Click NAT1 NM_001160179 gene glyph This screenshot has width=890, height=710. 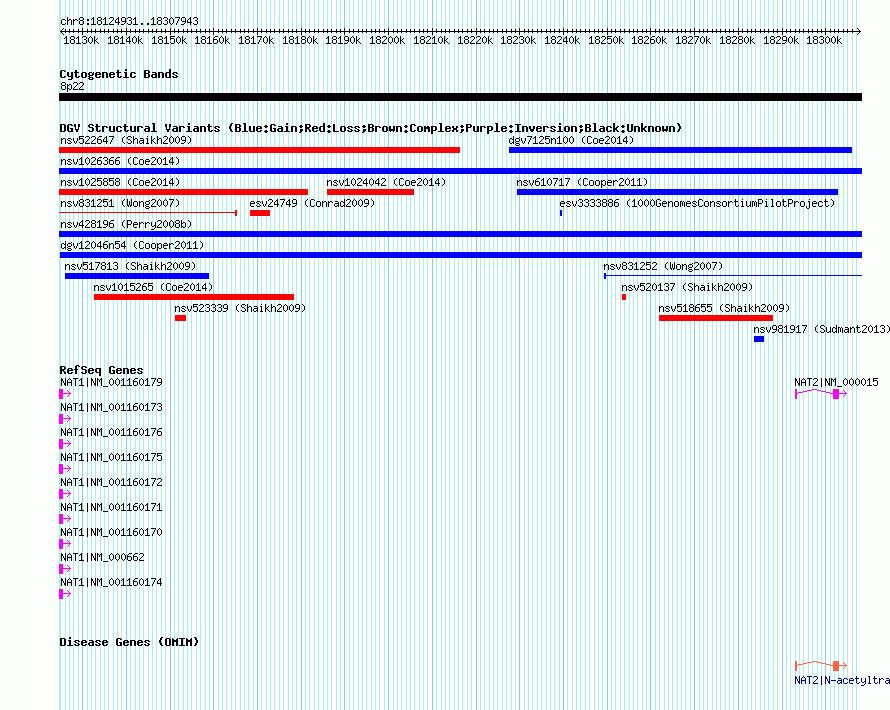tap(65, 394)
